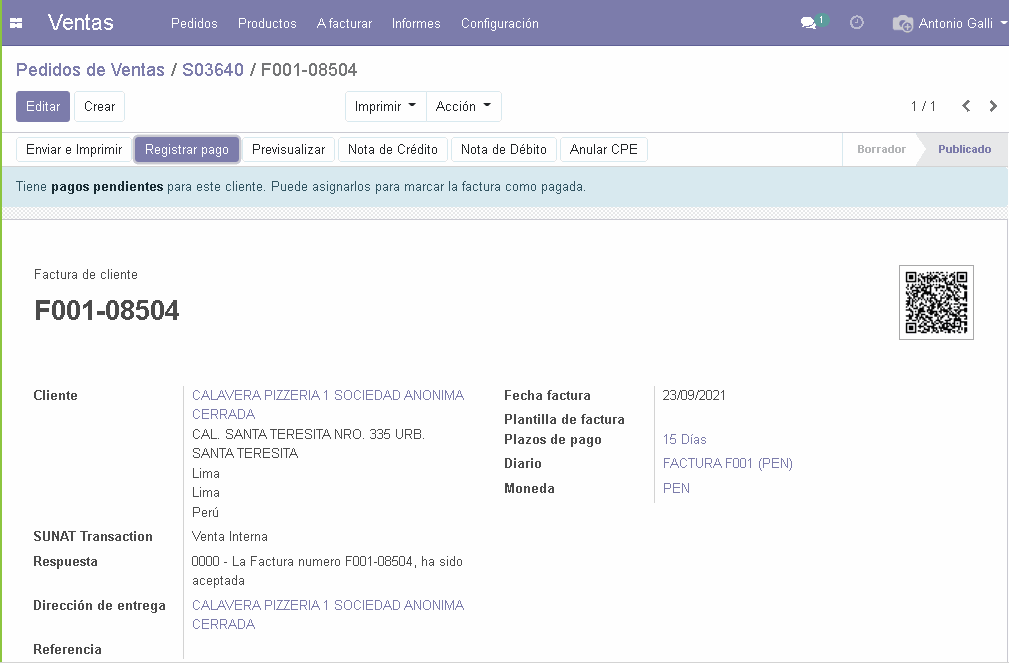This screenshot has height=663, width=1009.
Task: Go to the next record arrow
Action: [x=993, y=106]
